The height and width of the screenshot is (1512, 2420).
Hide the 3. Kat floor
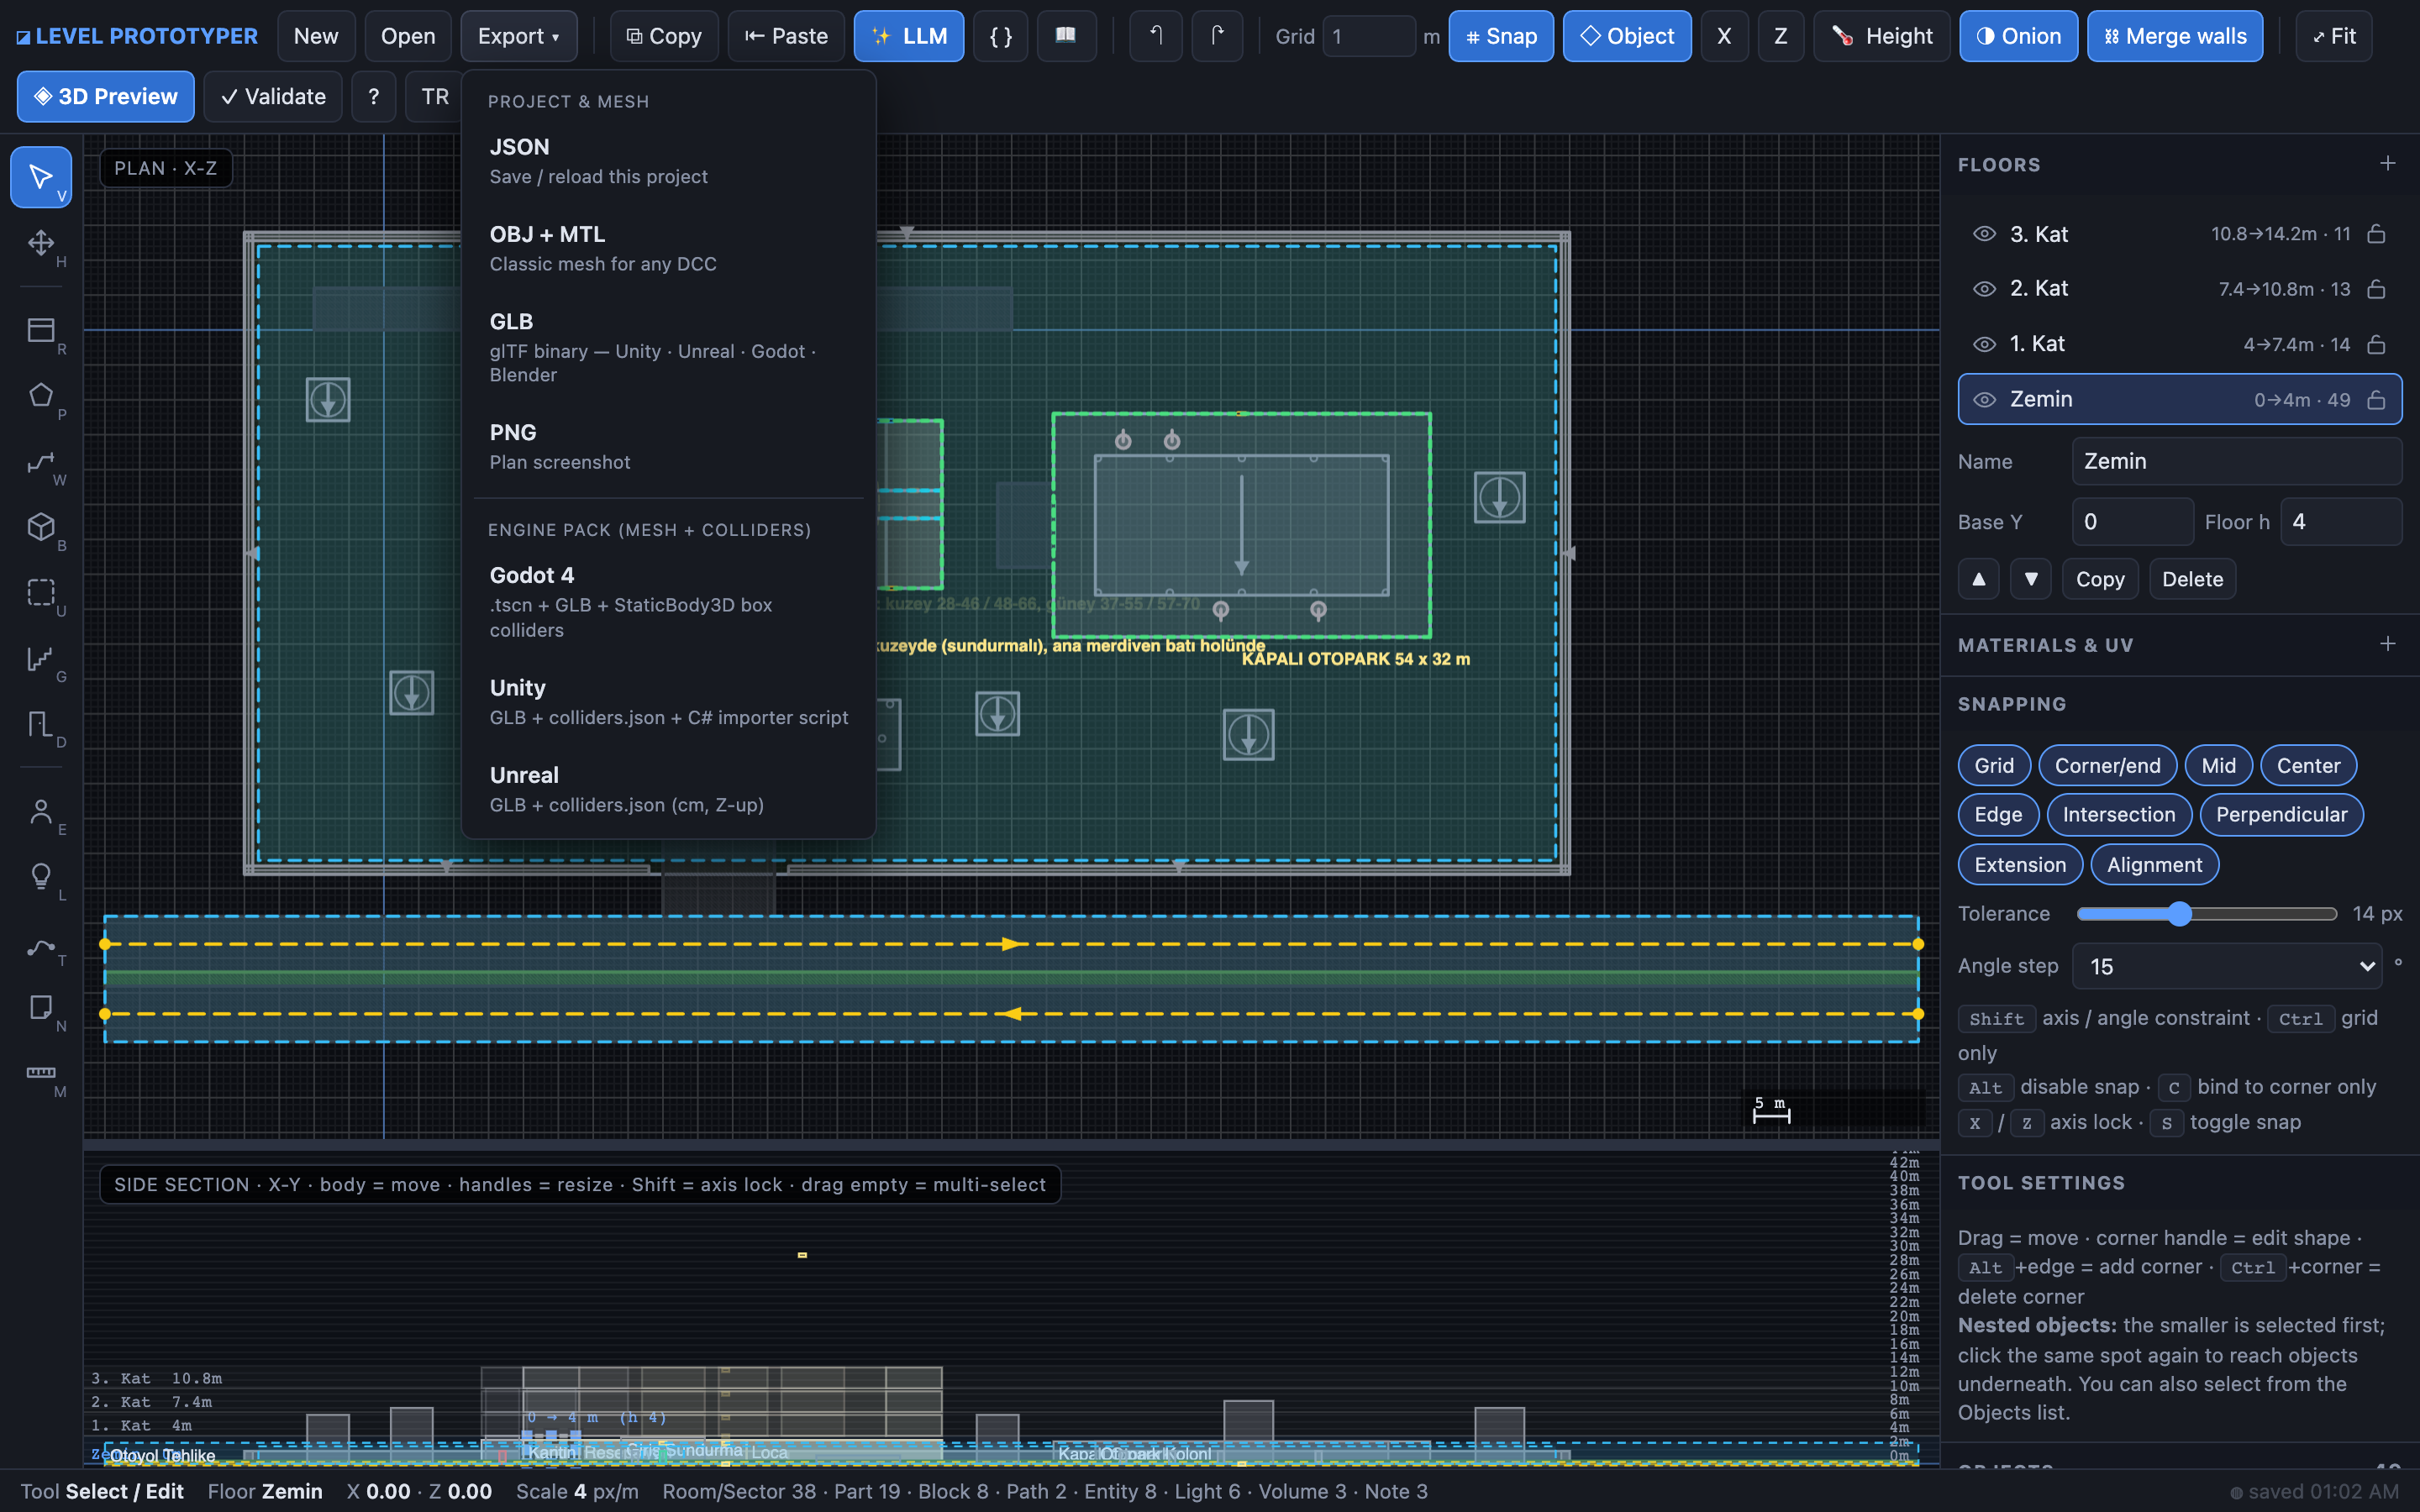(1984, 234)
